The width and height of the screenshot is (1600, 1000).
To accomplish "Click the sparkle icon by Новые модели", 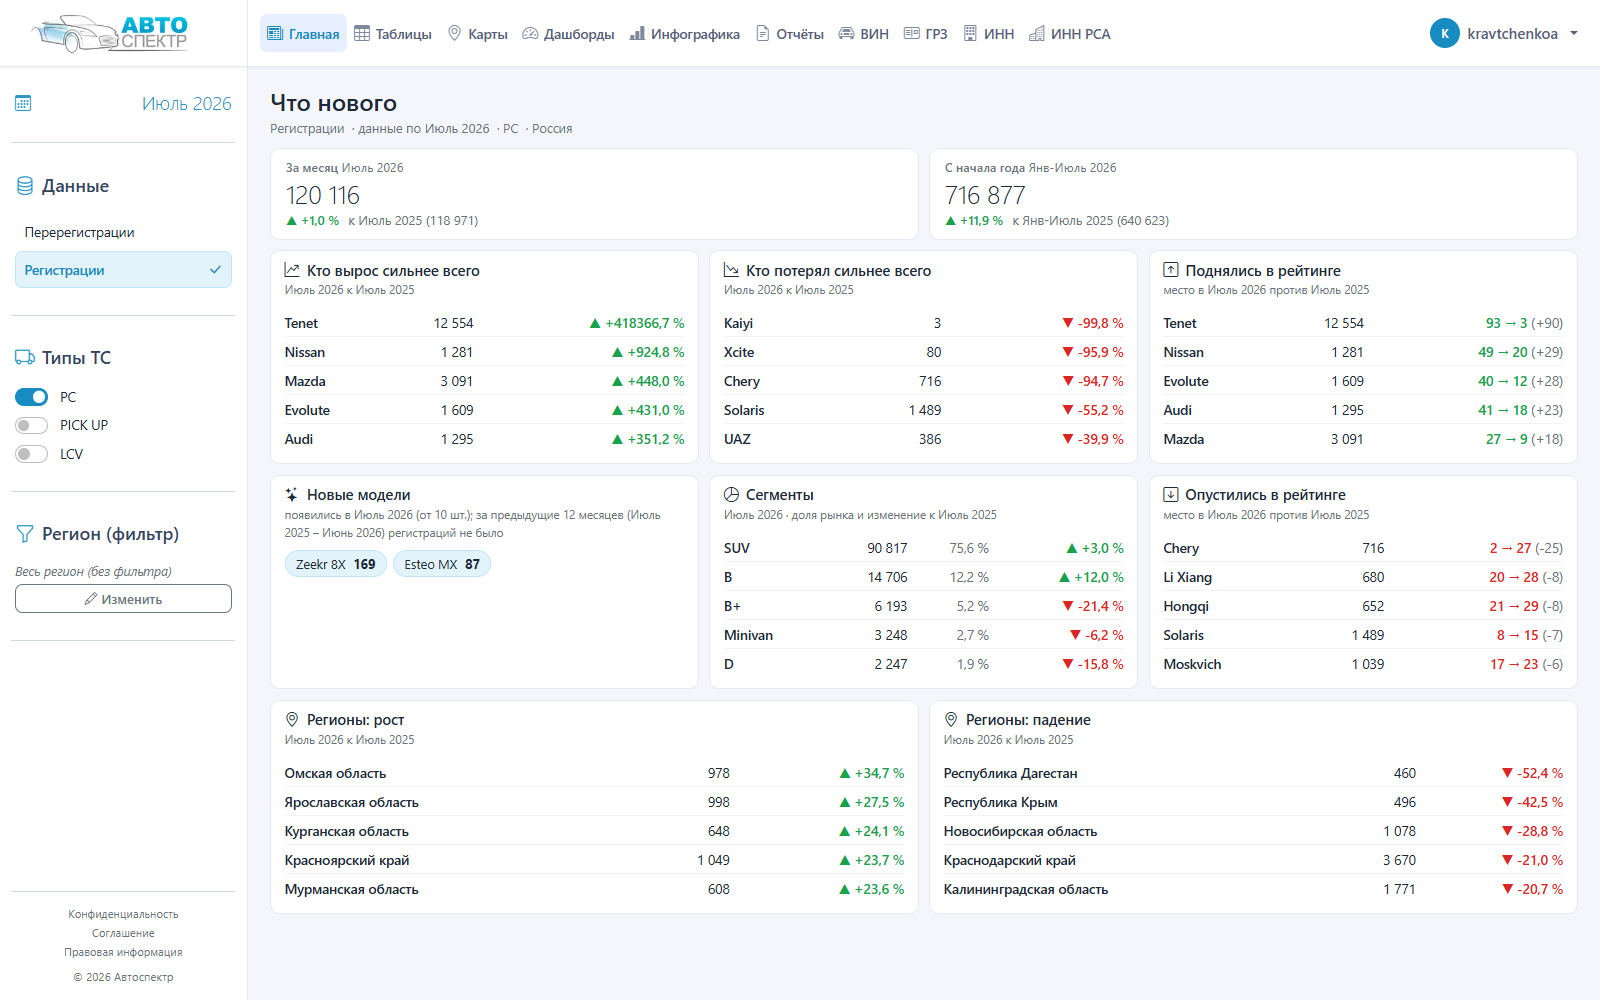I will point(292,494).
